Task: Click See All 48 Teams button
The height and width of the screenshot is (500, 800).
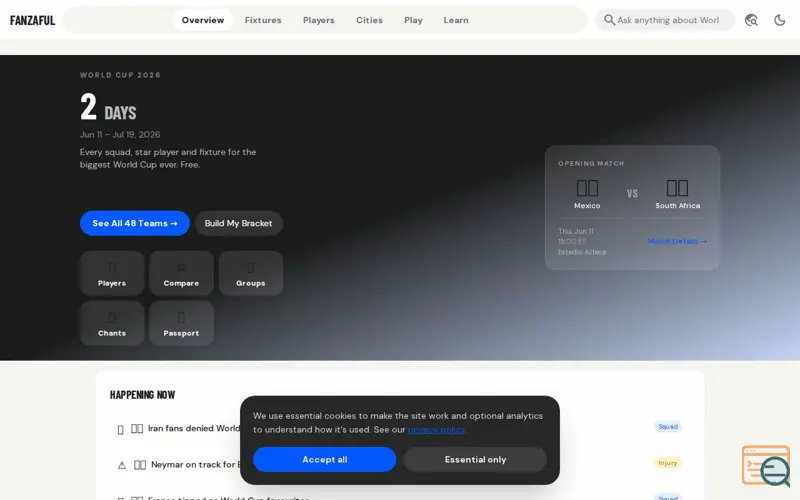Action: point(135,223)
